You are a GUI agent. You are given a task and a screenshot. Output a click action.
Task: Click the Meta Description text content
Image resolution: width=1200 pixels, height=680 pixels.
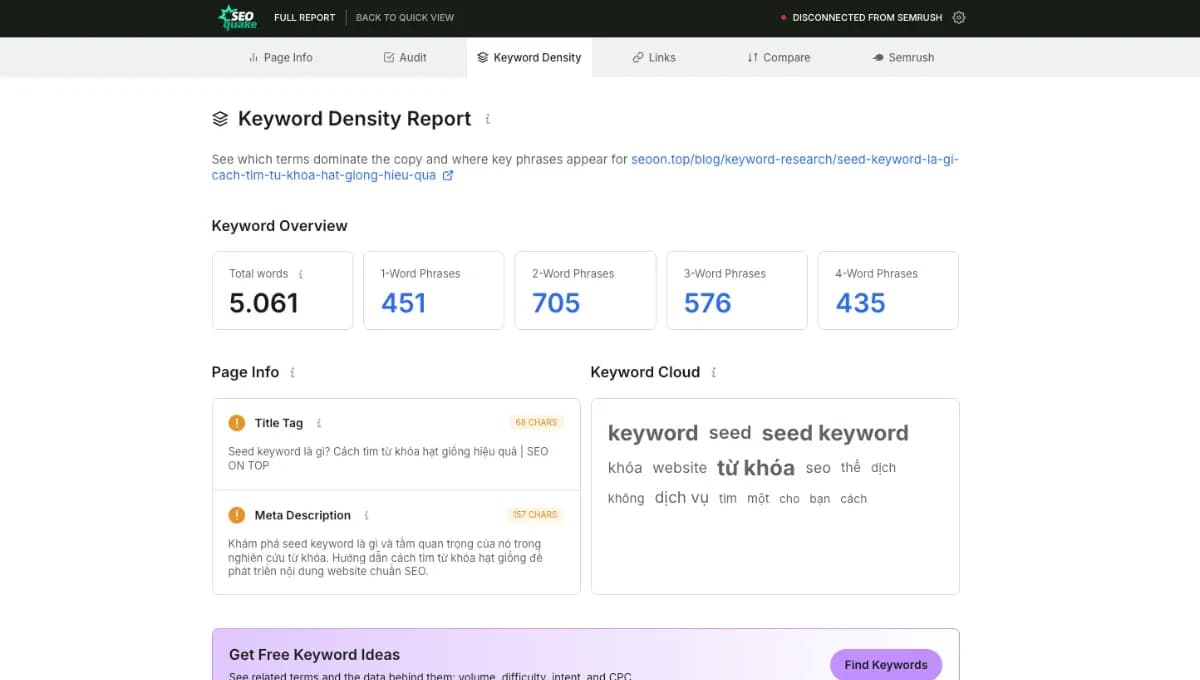(x=386, y=558)
